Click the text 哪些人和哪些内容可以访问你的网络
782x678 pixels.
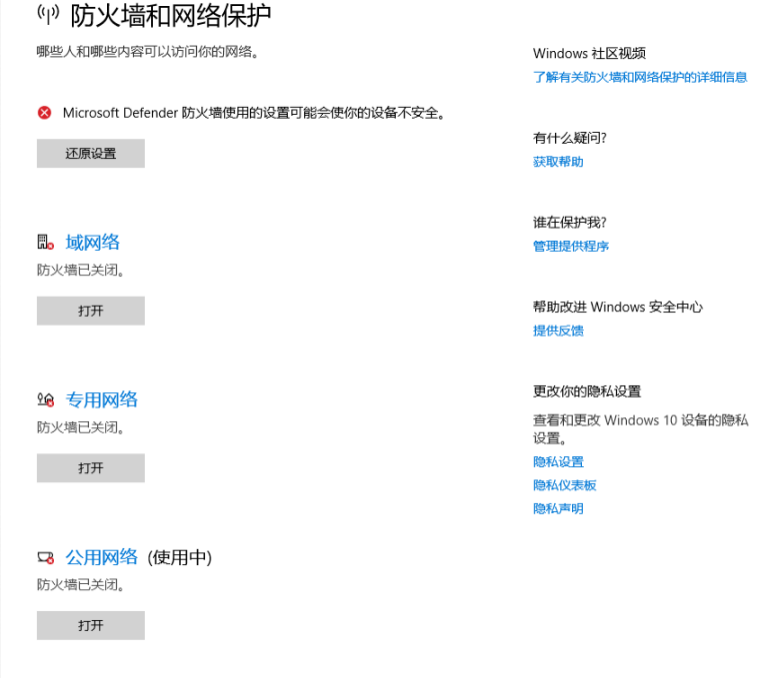pos(148,51)
